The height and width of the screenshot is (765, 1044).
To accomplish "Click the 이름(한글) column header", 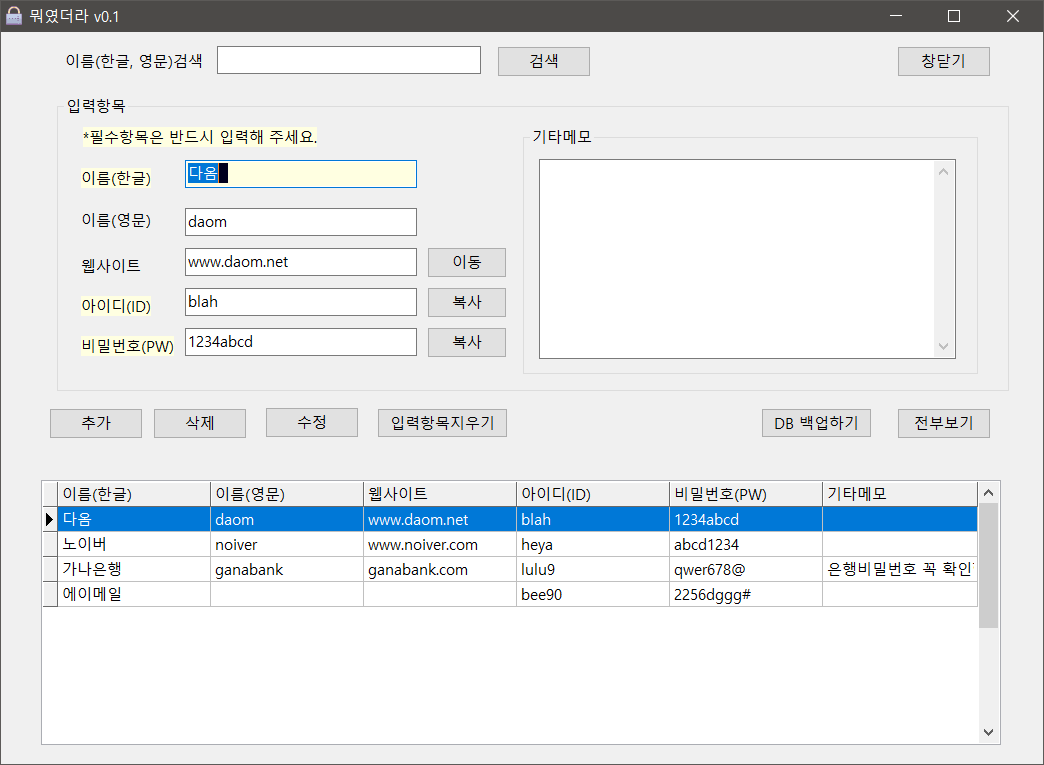I will [134, 494].
